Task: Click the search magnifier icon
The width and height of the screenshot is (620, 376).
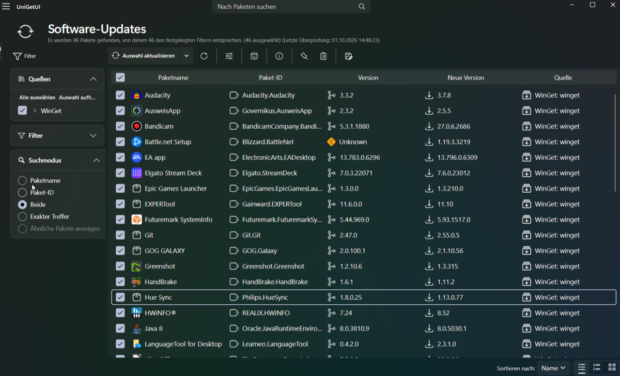Action: point(361,7)
